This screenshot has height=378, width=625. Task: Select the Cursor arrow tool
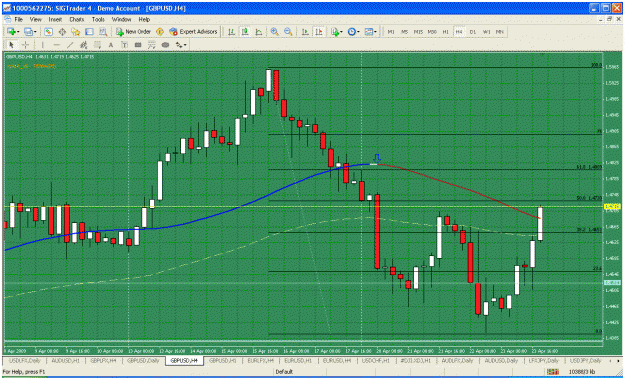[x=11, y=45]
